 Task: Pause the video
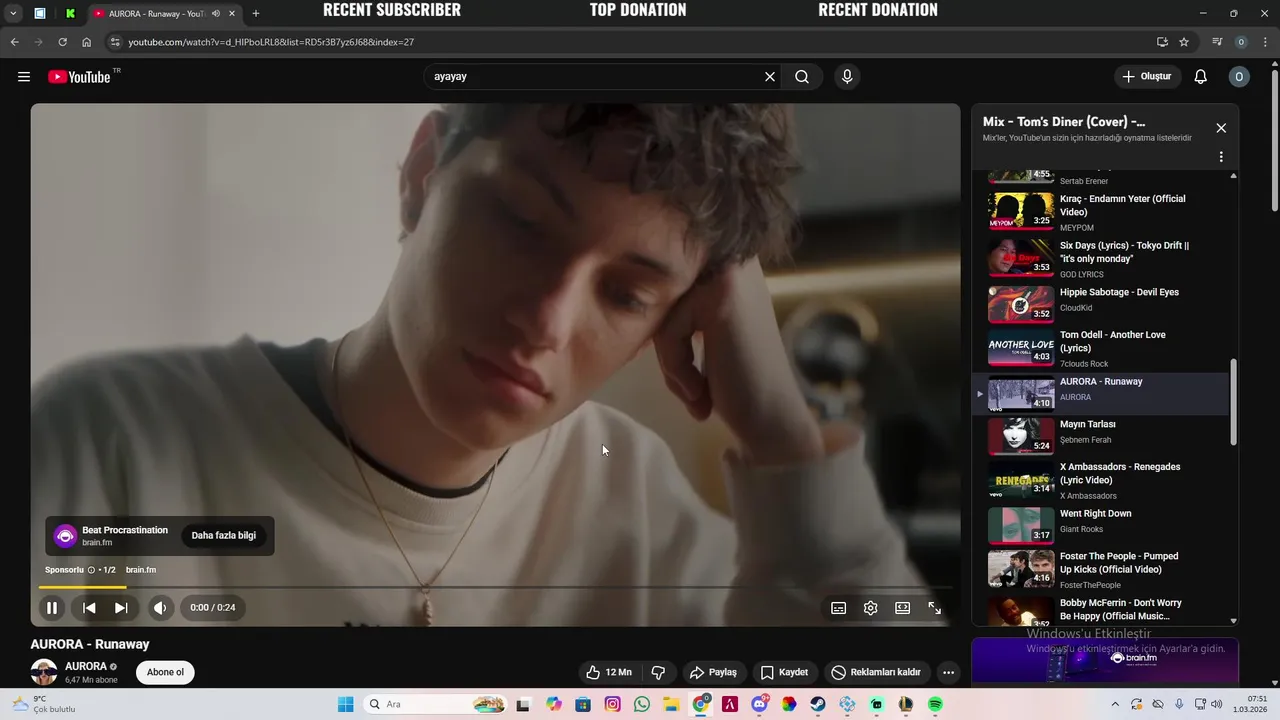click(52, 607)
